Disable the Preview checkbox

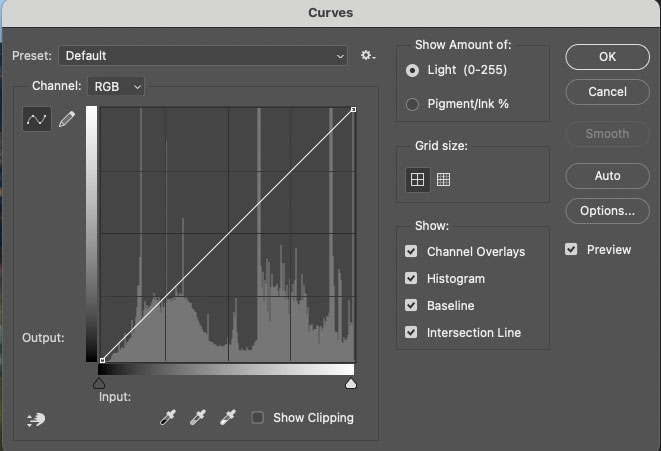(571, 249)
